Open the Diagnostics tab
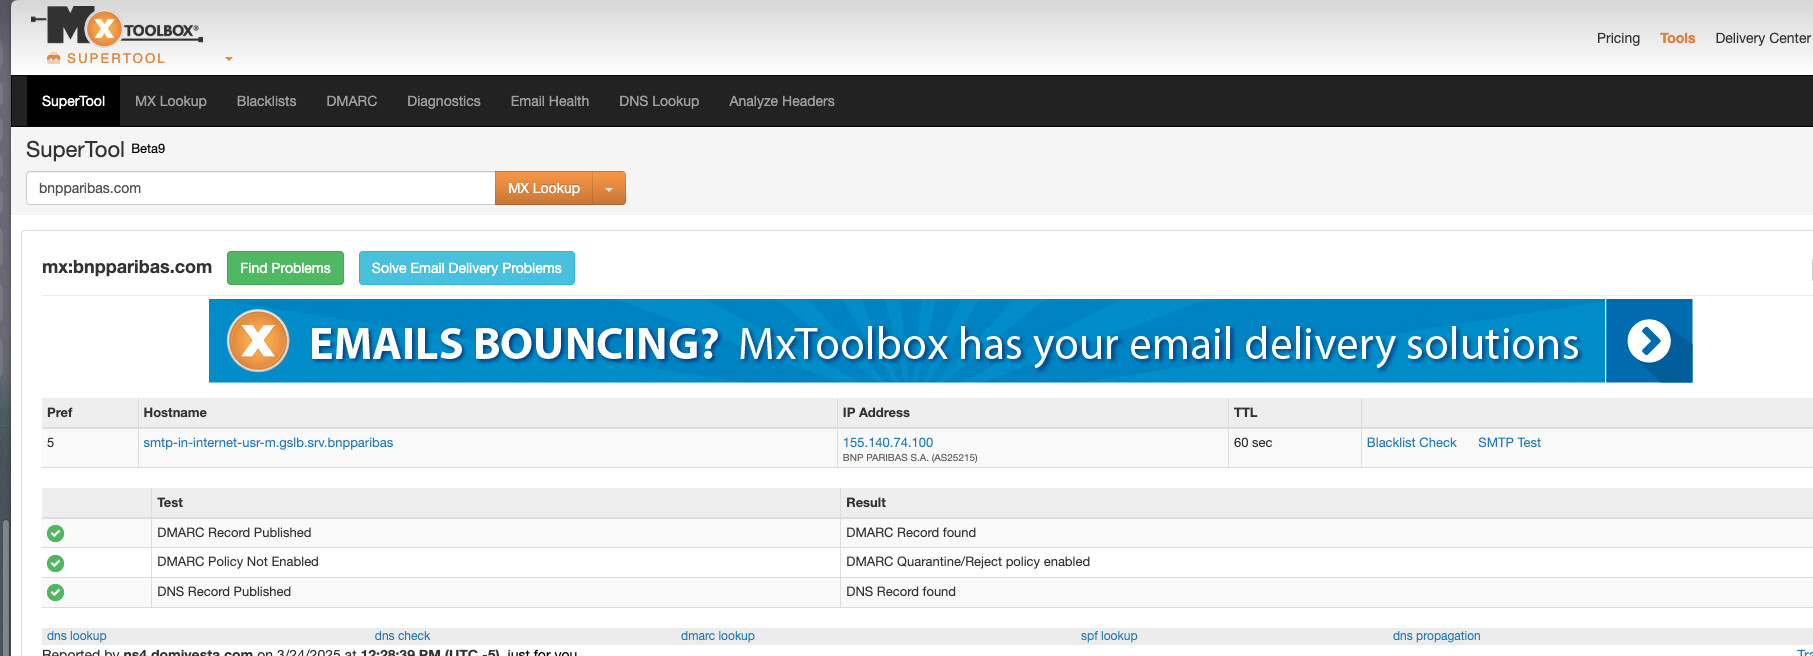The image size is (1813, 656). point(444,101)
